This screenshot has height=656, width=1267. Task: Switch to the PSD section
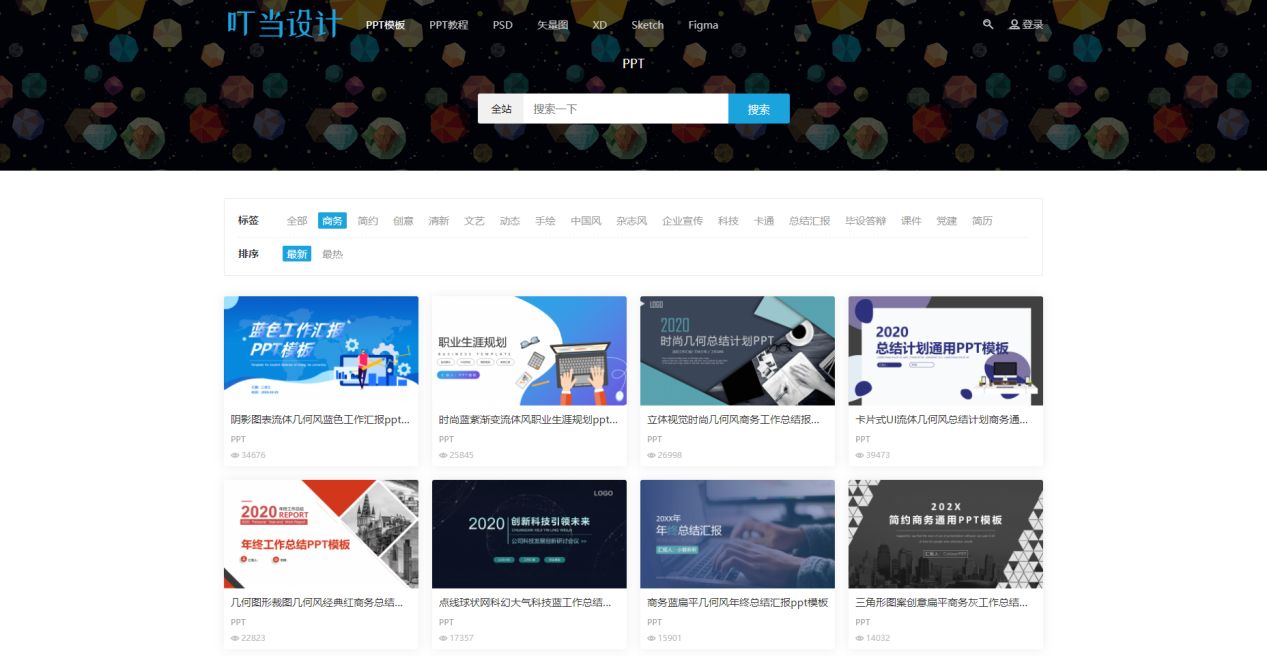pos(502,24)
